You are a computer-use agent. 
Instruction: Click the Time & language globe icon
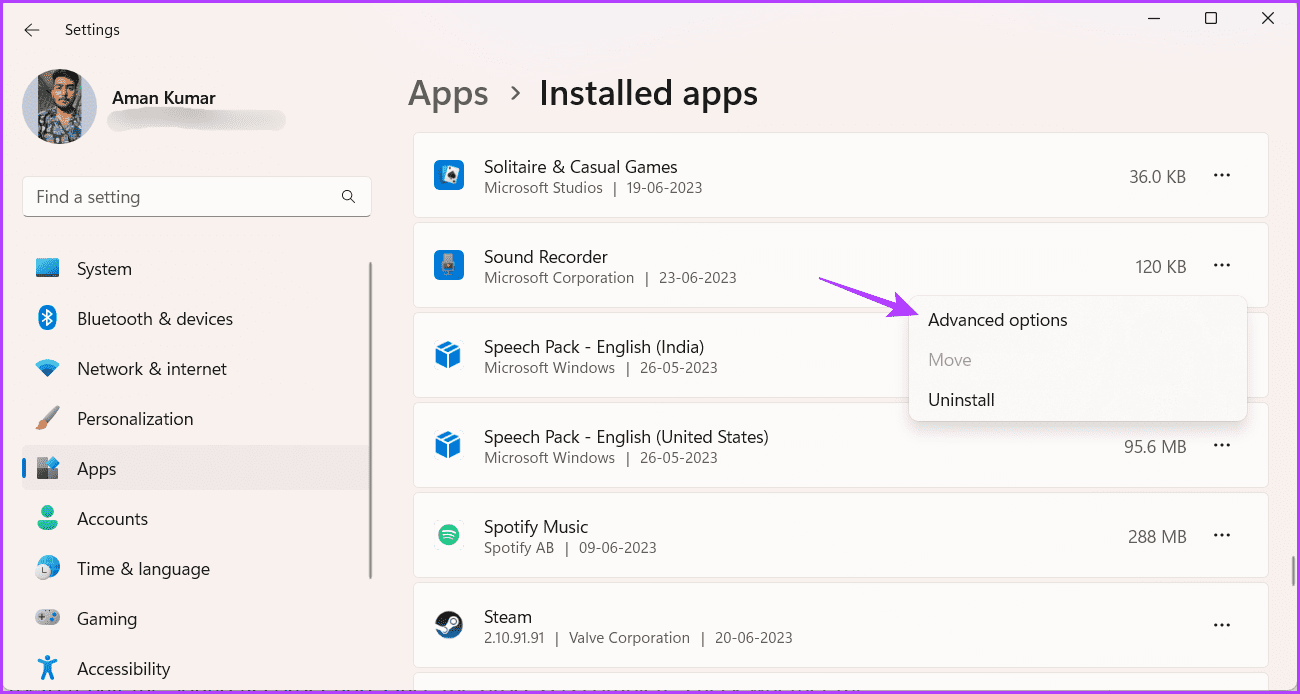(x=47, y=568)
